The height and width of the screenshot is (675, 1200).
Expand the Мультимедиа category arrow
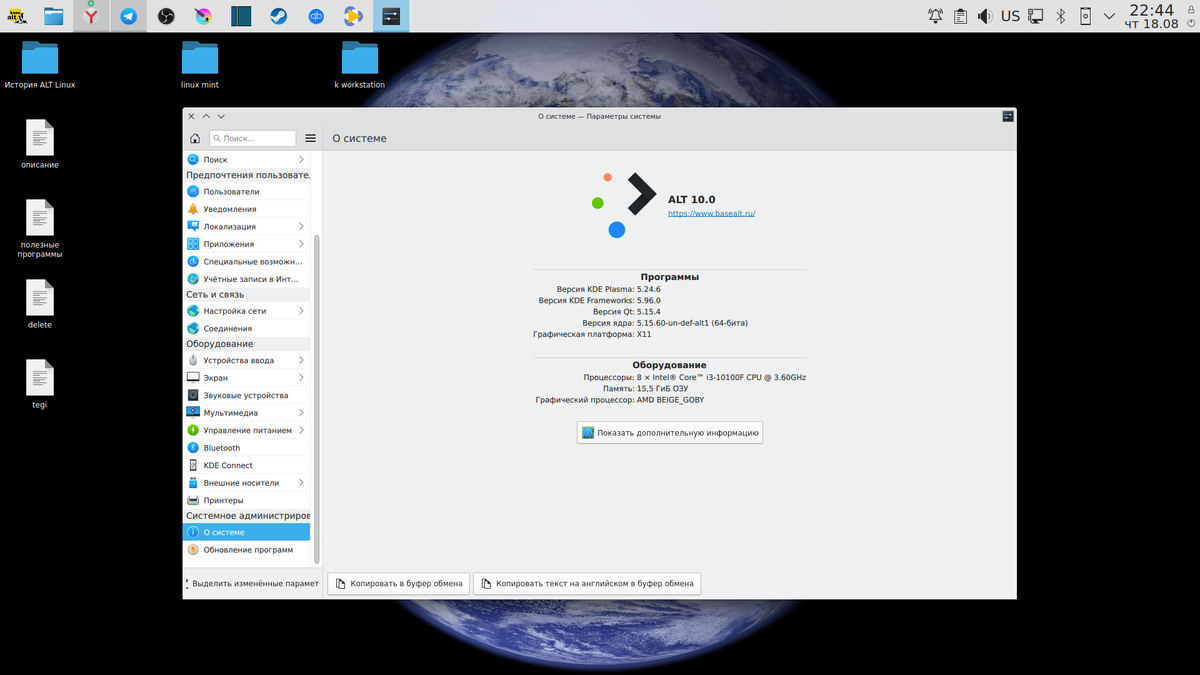point(301,413)
